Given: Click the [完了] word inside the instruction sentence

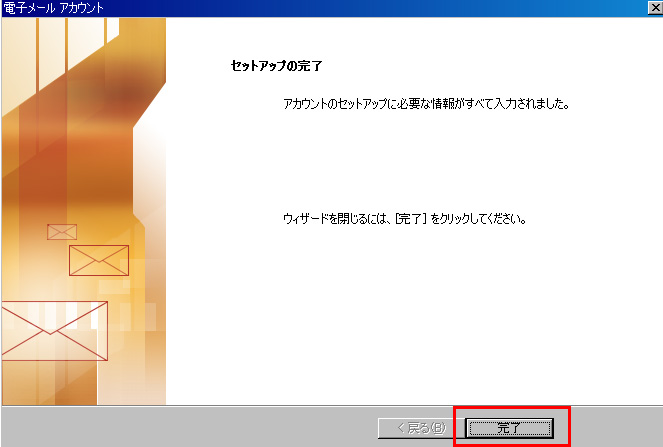Looking at the screenshot, I should 411,219.
